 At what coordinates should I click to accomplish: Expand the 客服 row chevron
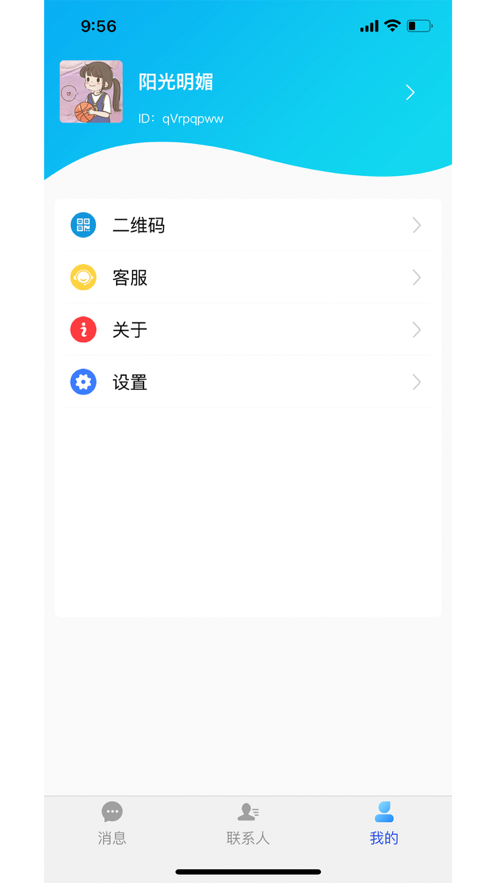click(x=417, y=277)
